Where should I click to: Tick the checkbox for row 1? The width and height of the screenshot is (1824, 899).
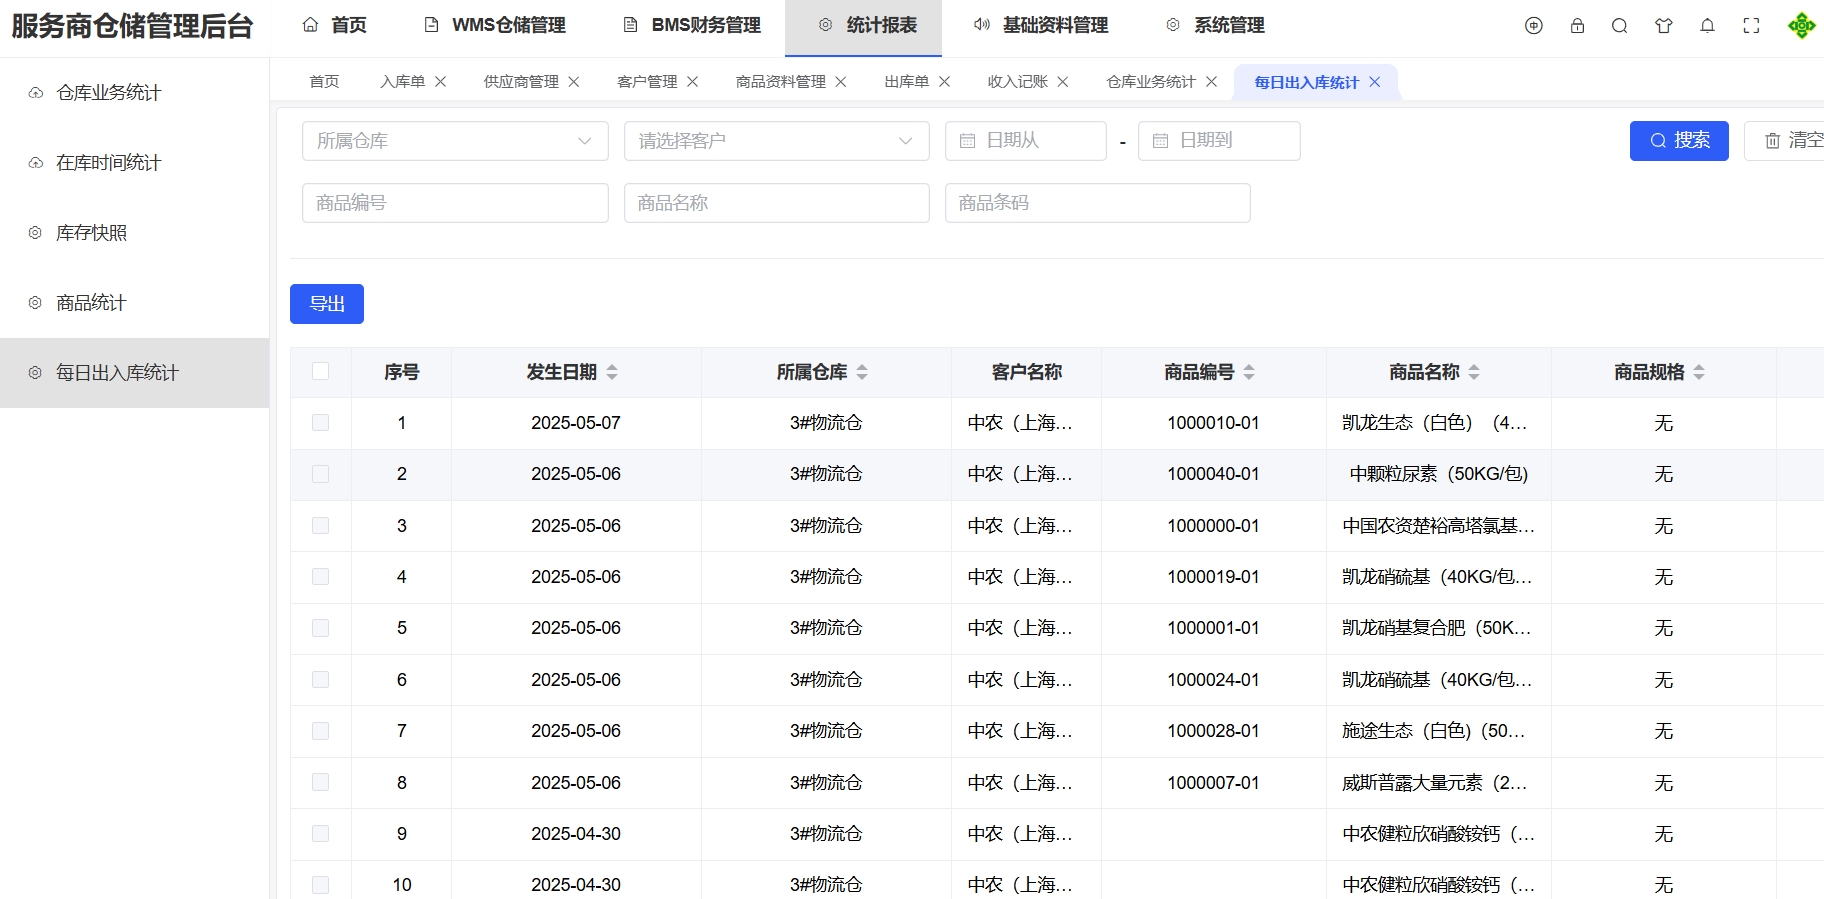(x=320, y=423)
